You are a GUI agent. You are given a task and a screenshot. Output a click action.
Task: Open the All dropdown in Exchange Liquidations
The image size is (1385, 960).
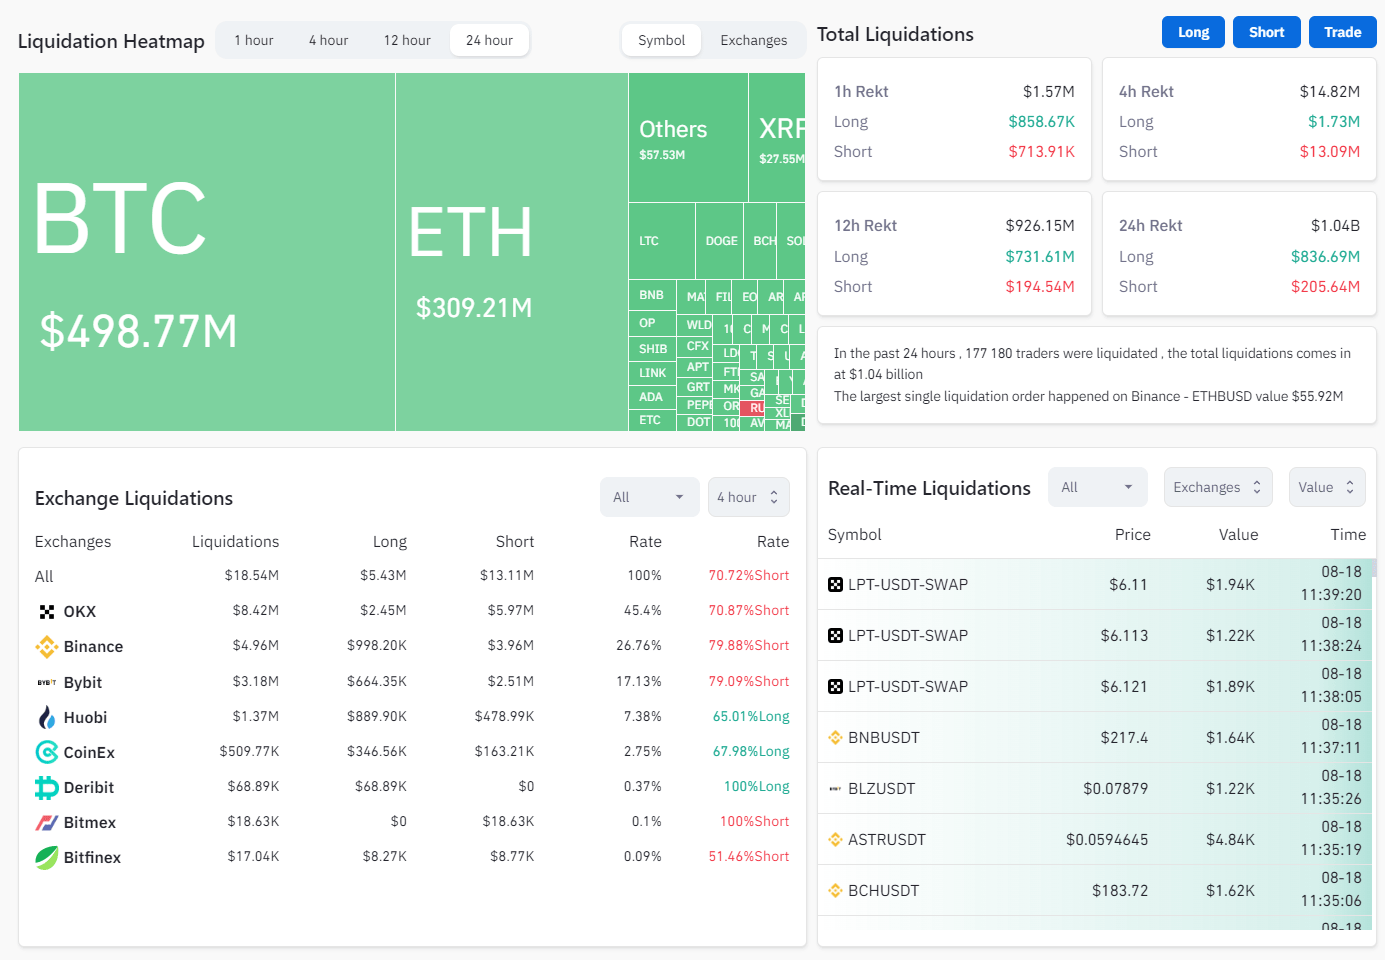point(648,497)
